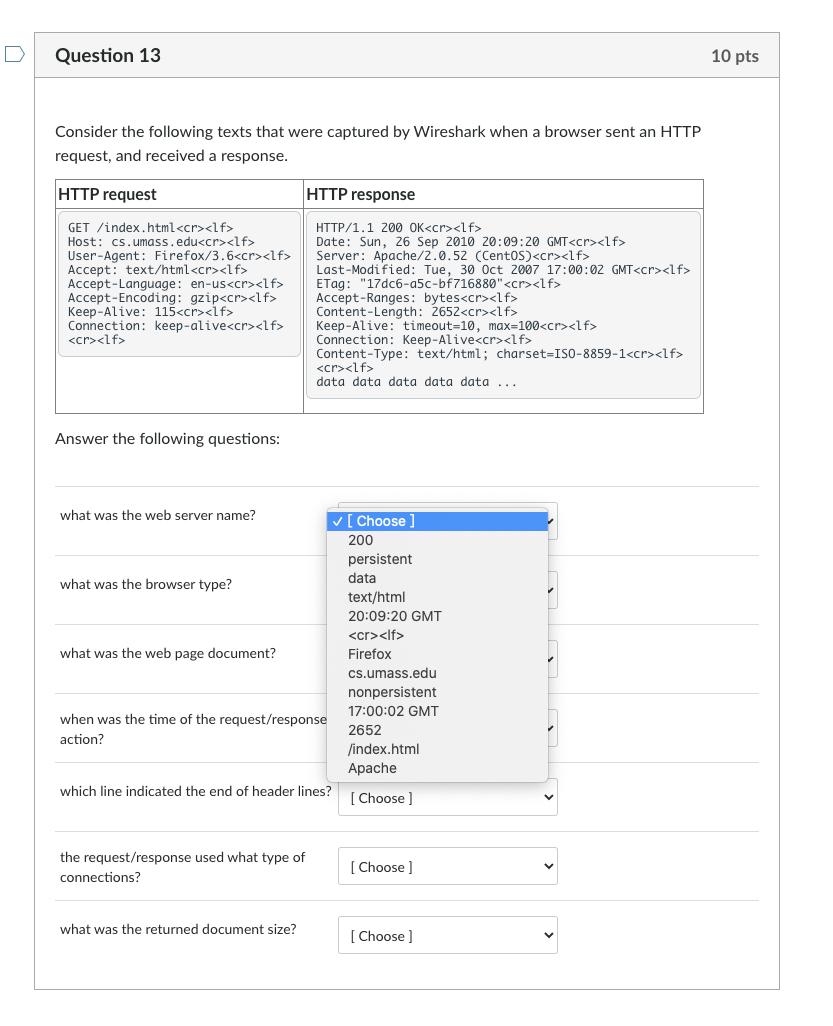Open dropdown for type of connections question

(448, 866)
